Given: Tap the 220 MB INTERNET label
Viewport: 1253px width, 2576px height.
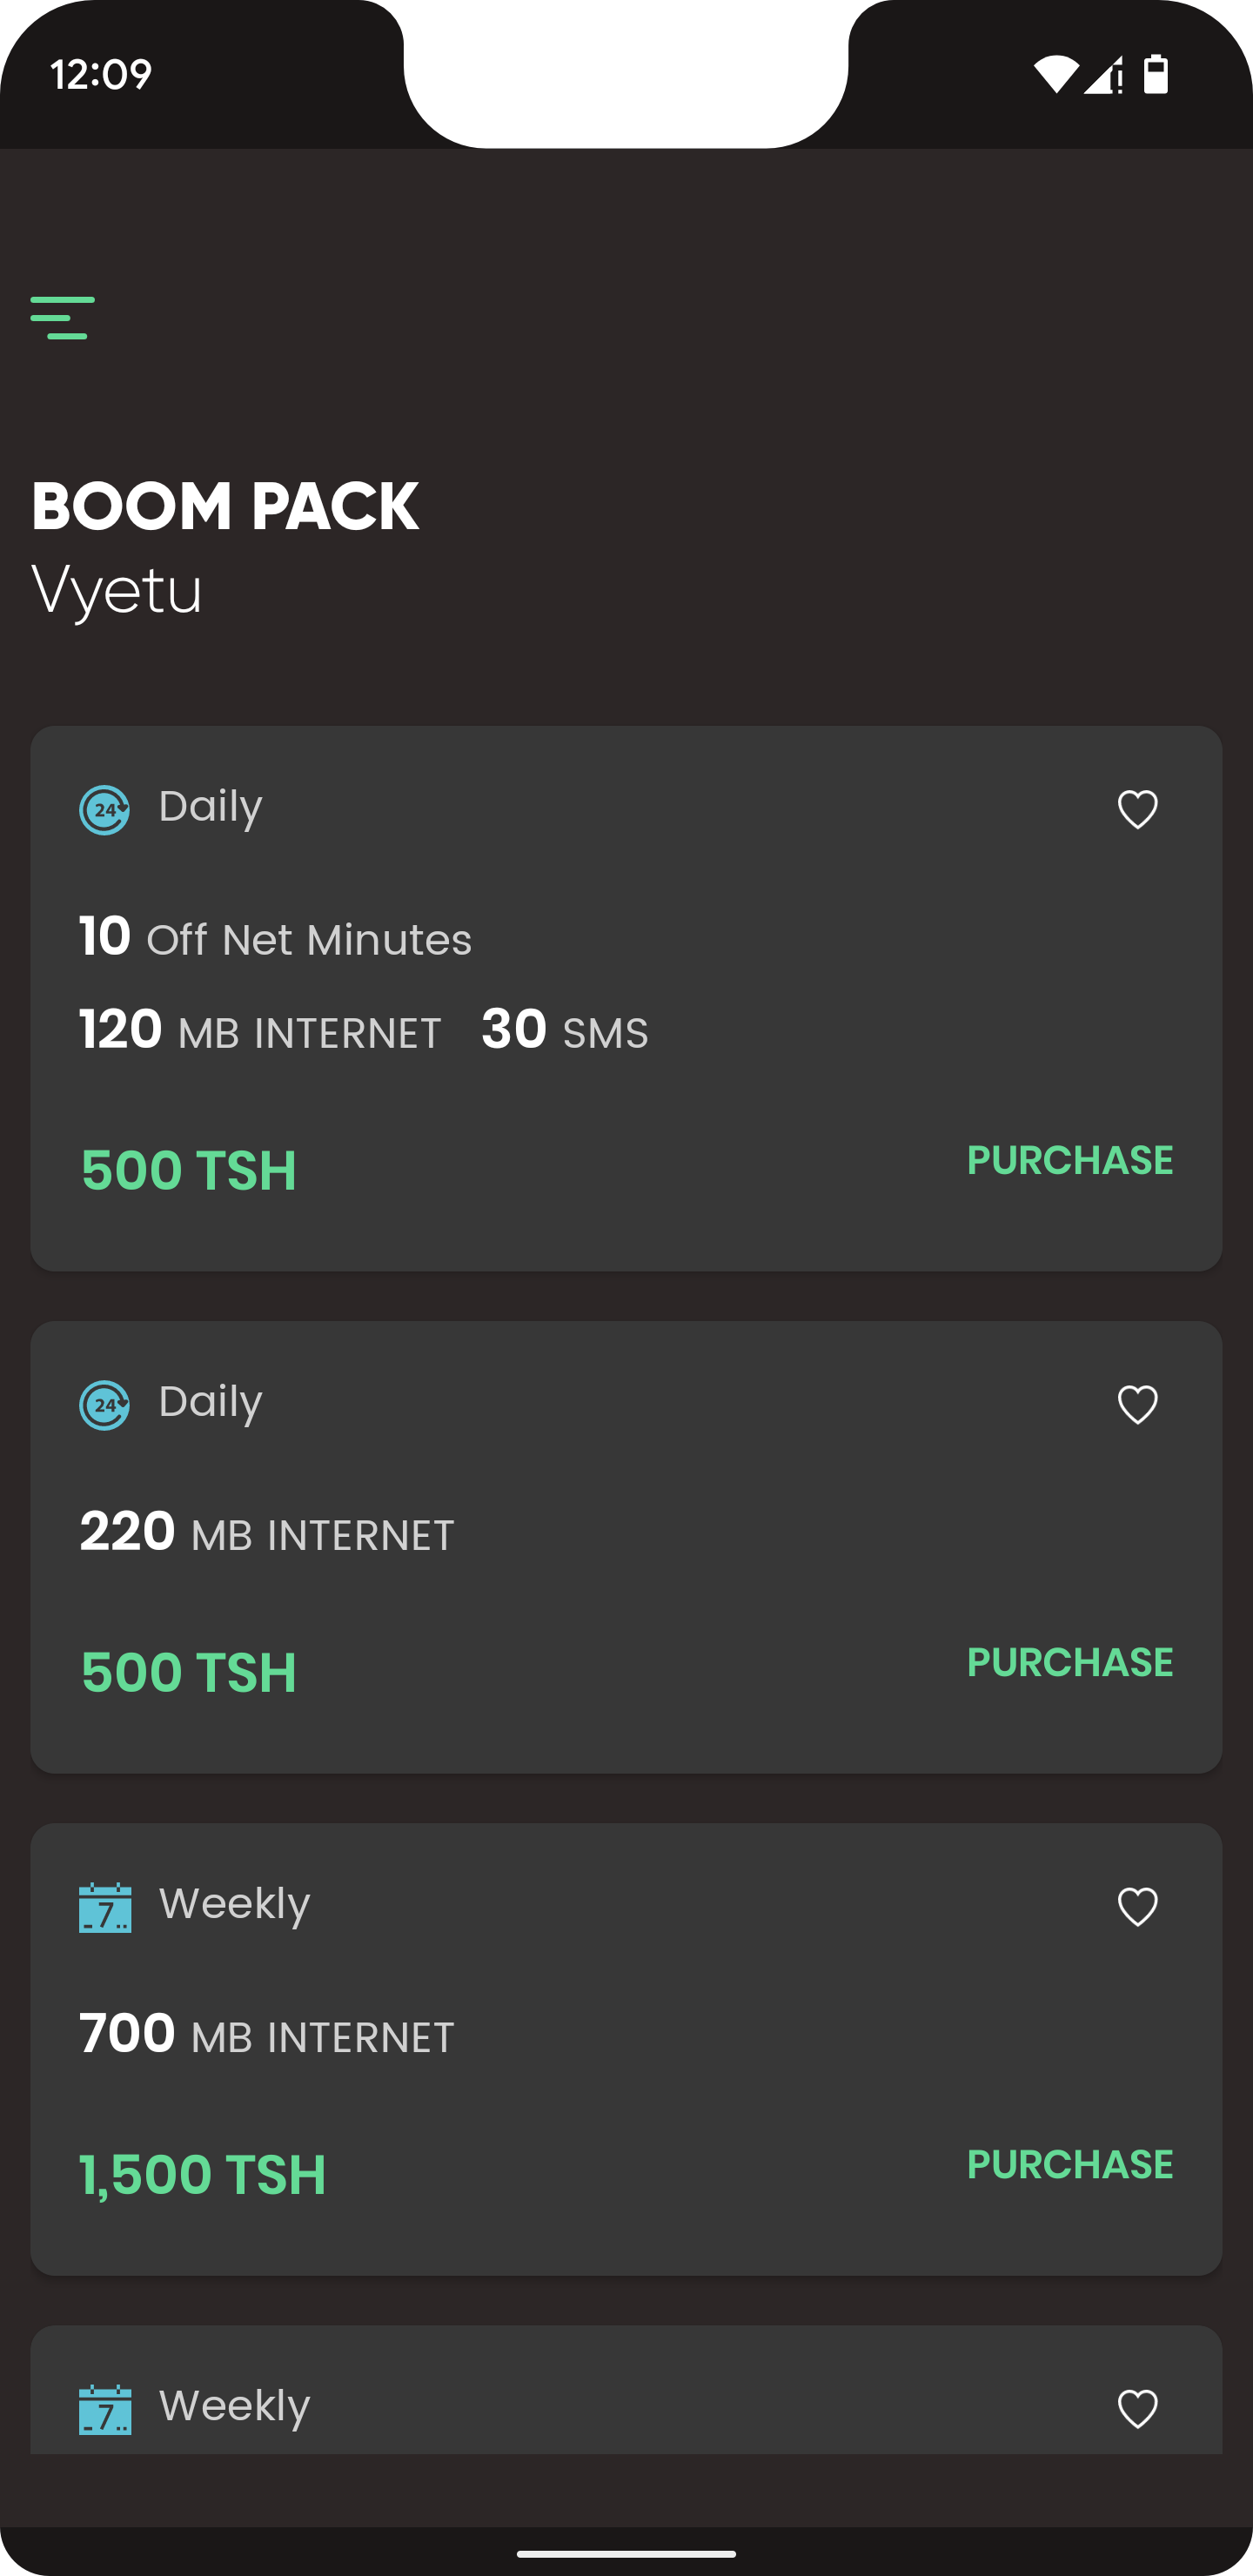Looking at the screenshot, I should click(x=267, y=1532).
